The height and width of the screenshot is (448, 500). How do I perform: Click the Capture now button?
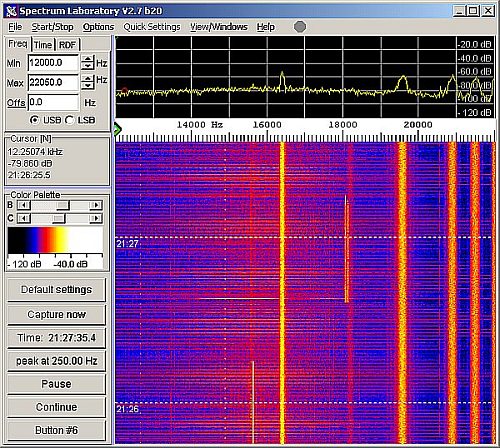pos(56,314)
